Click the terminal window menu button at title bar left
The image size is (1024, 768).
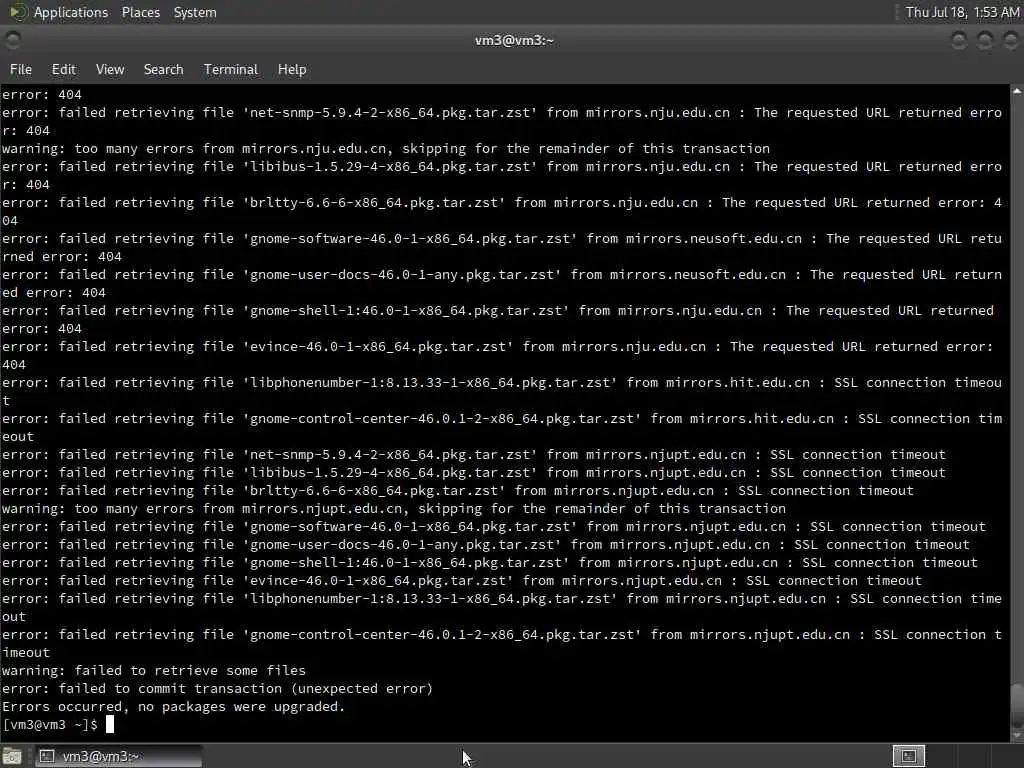[x=12, y=40]
